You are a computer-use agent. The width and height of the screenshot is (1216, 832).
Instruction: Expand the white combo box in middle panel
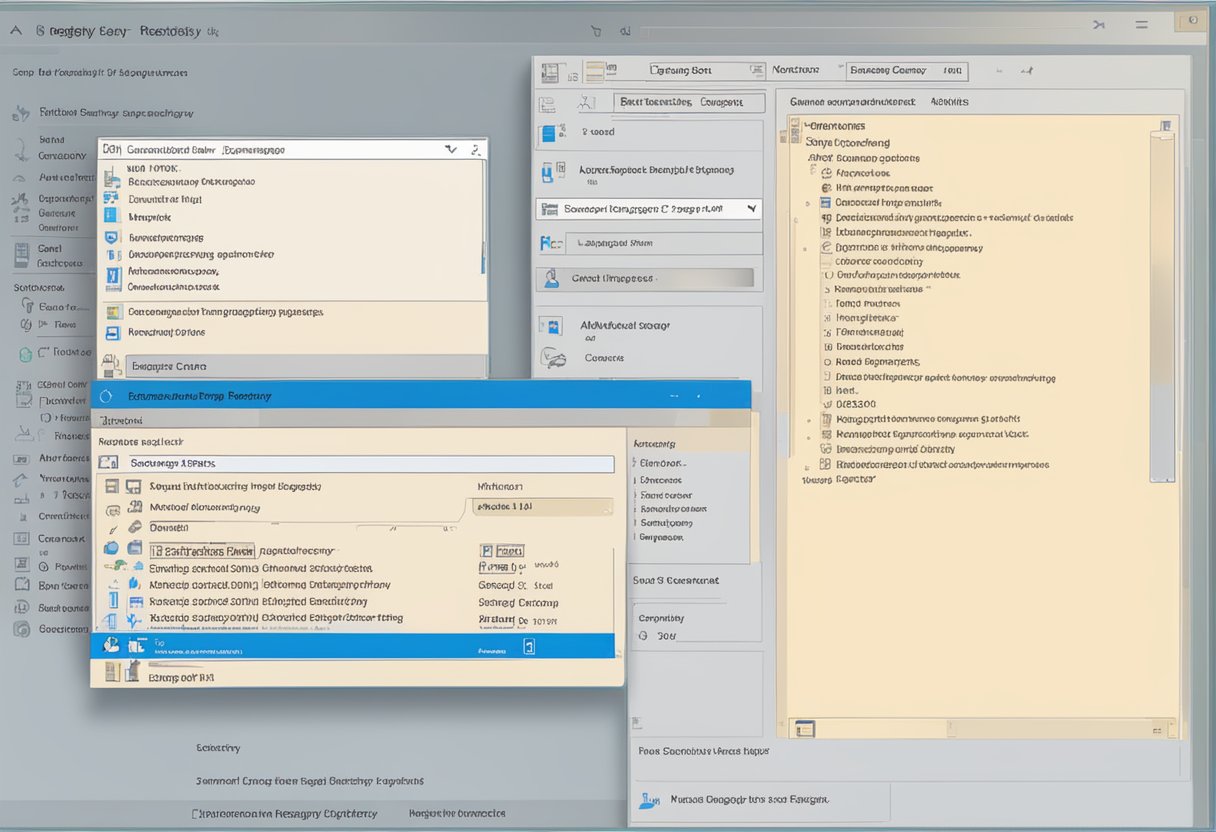[x=750, y=209]
